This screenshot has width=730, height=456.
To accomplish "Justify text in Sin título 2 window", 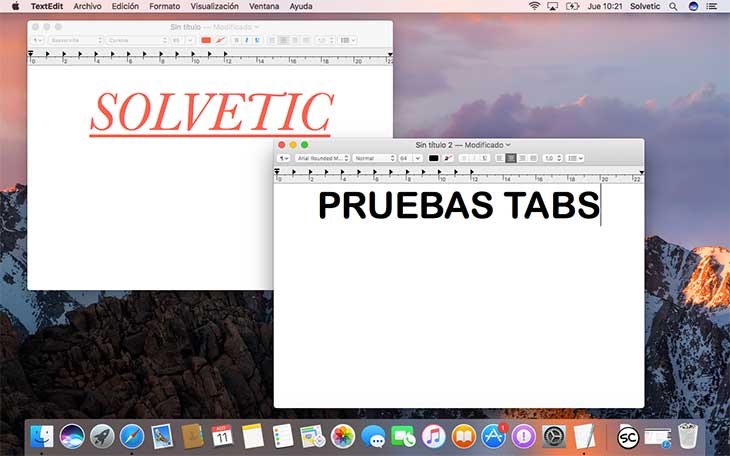I will [x=533, y=158].
